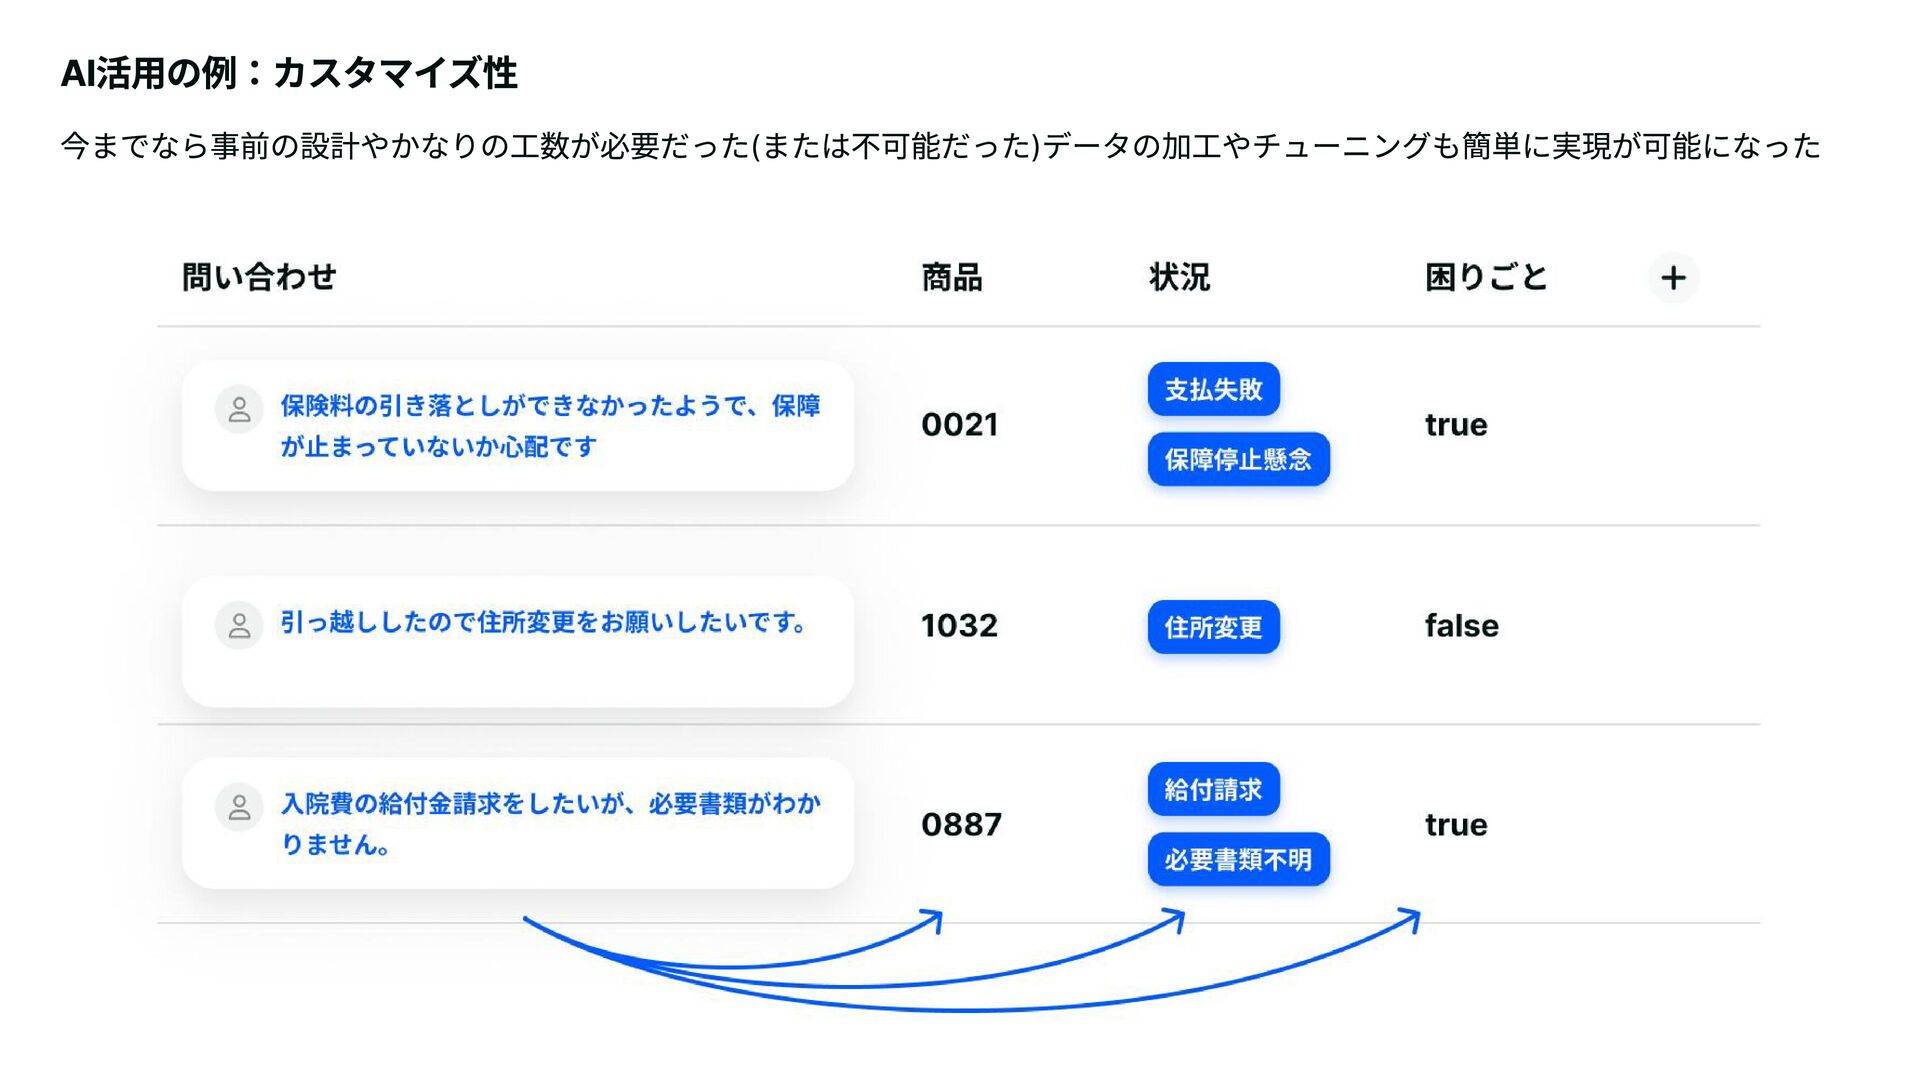Open the 引っ越し住所変更 inquiry card
1920x1080 pixels.
pos(518,642)
